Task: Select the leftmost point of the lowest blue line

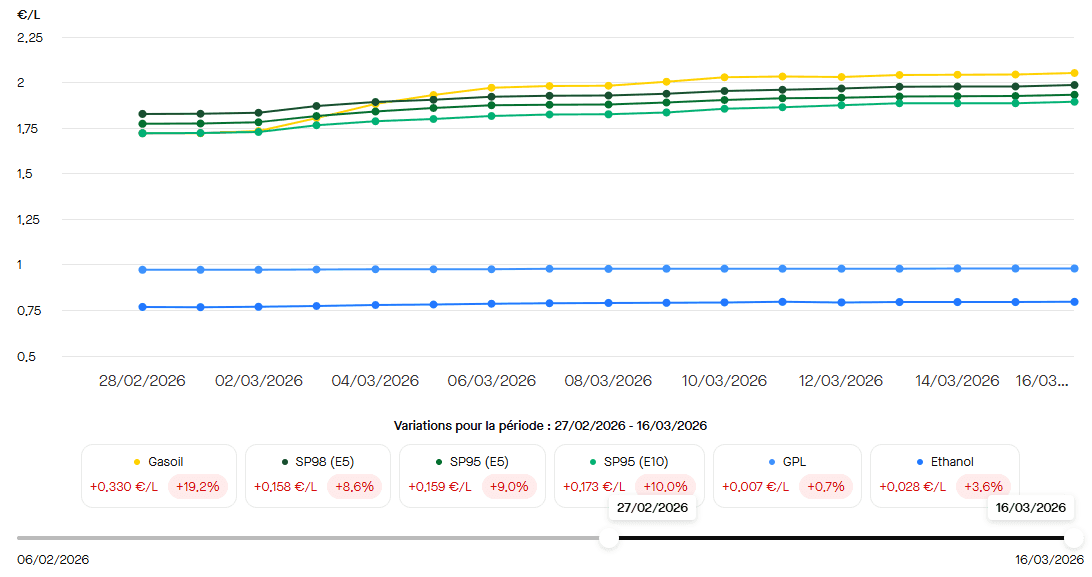Action: click(142, 307)
